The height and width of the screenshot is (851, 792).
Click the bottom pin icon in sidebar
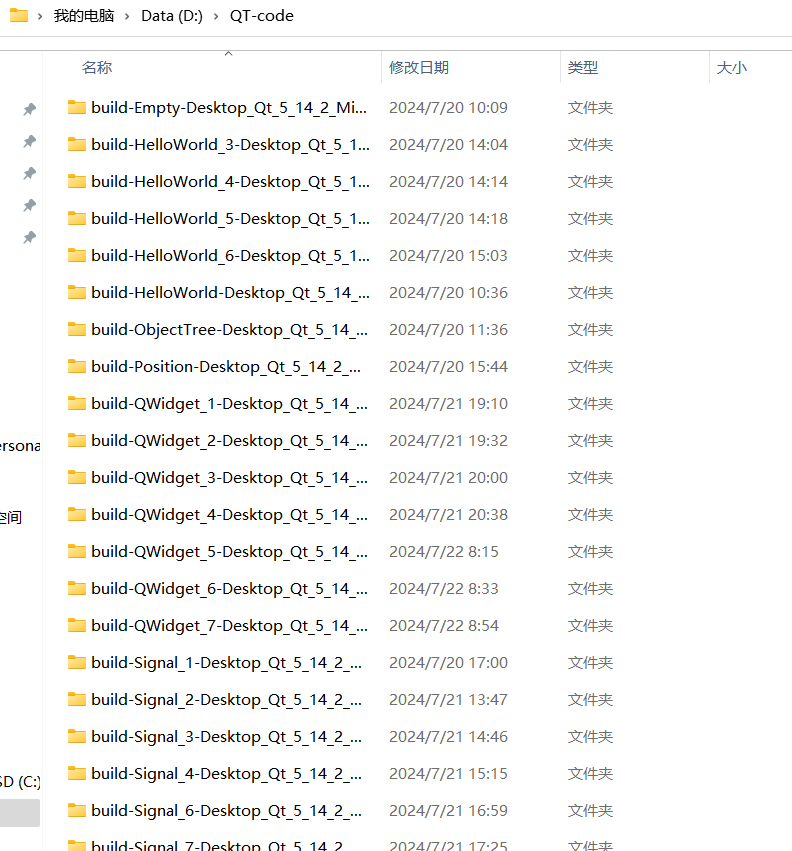[29, 237]
